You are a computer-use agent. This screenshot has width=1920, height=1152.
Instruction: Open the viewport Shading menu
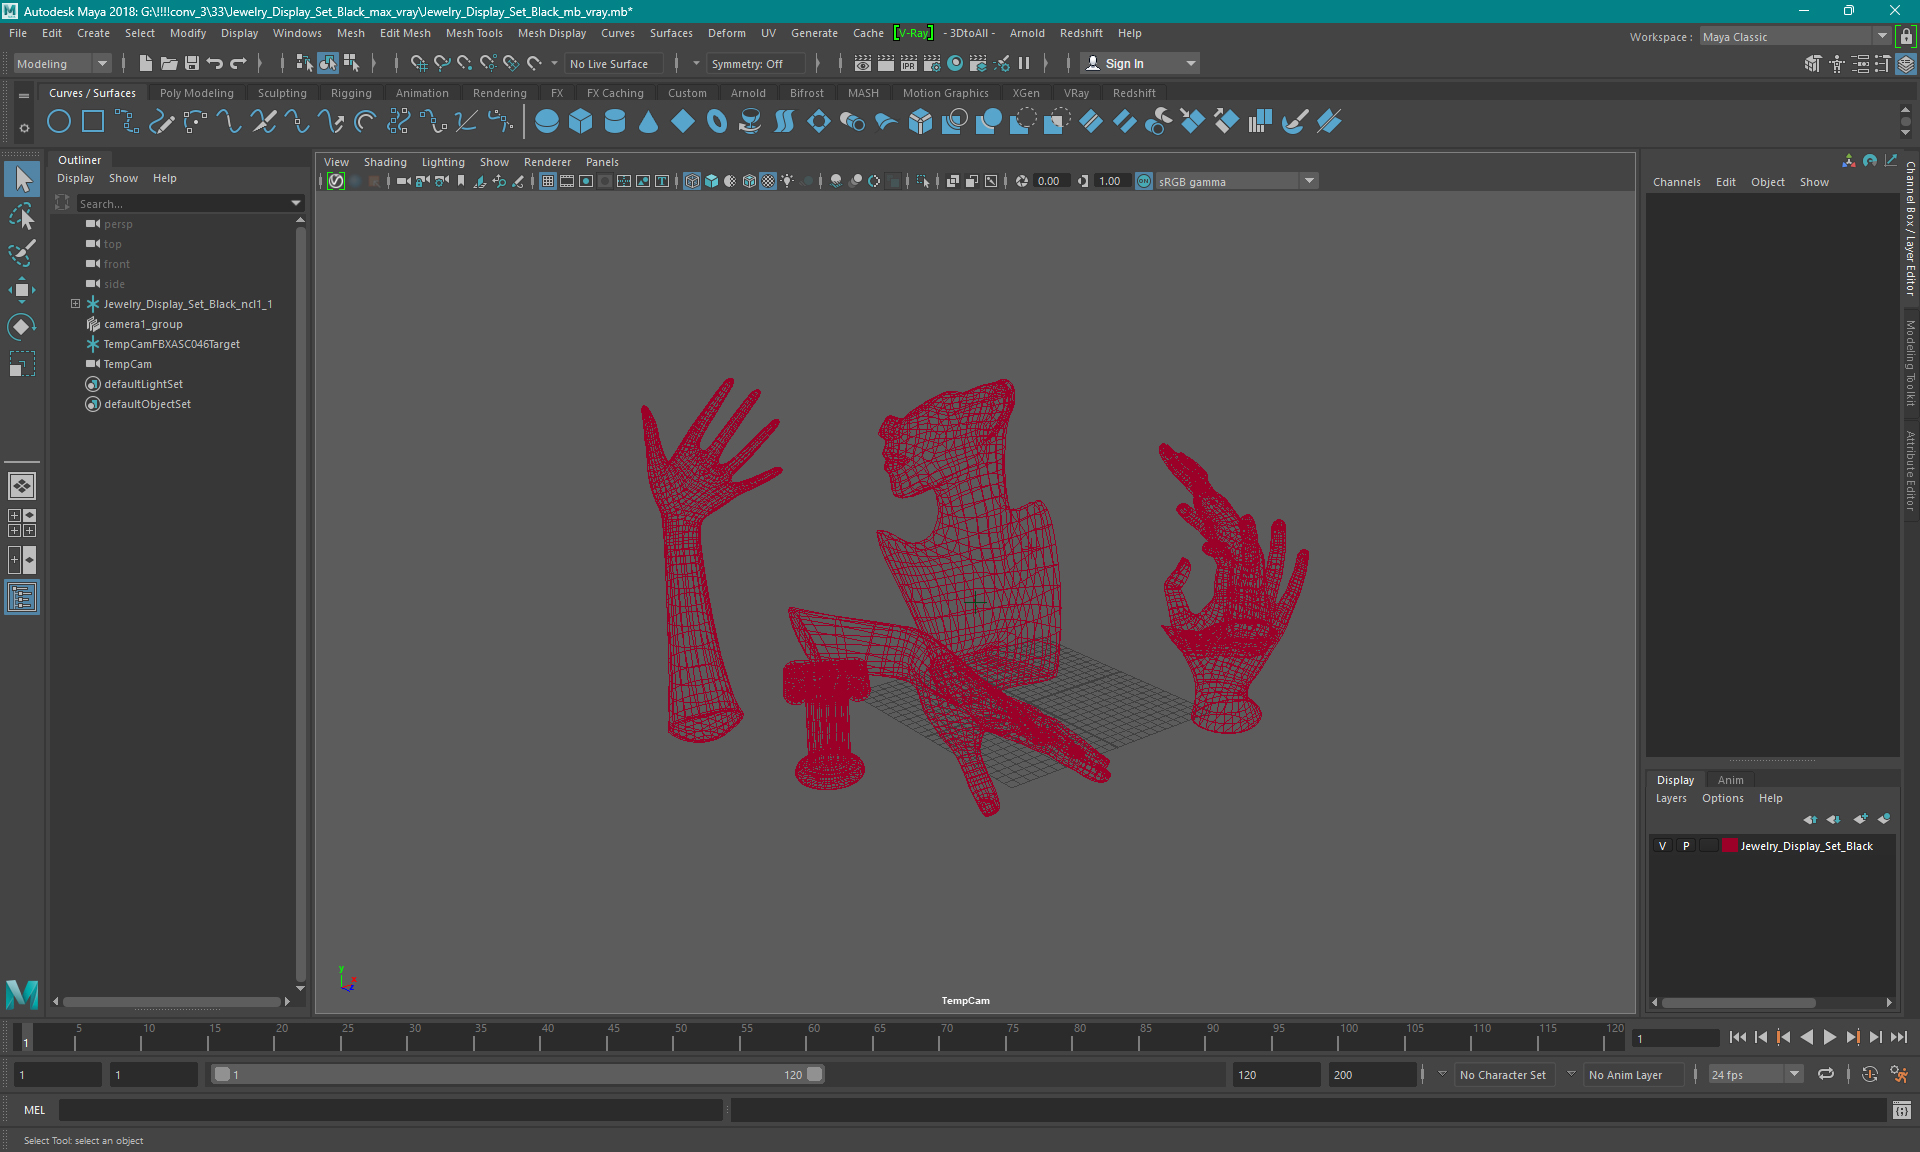click(x=385, y=162)
